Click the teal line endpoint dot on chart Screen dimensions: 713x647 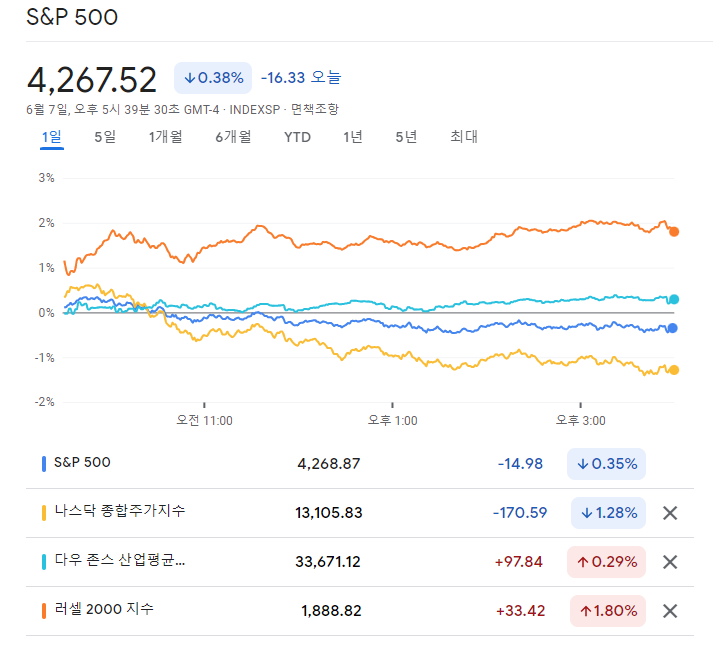(674, 299)
